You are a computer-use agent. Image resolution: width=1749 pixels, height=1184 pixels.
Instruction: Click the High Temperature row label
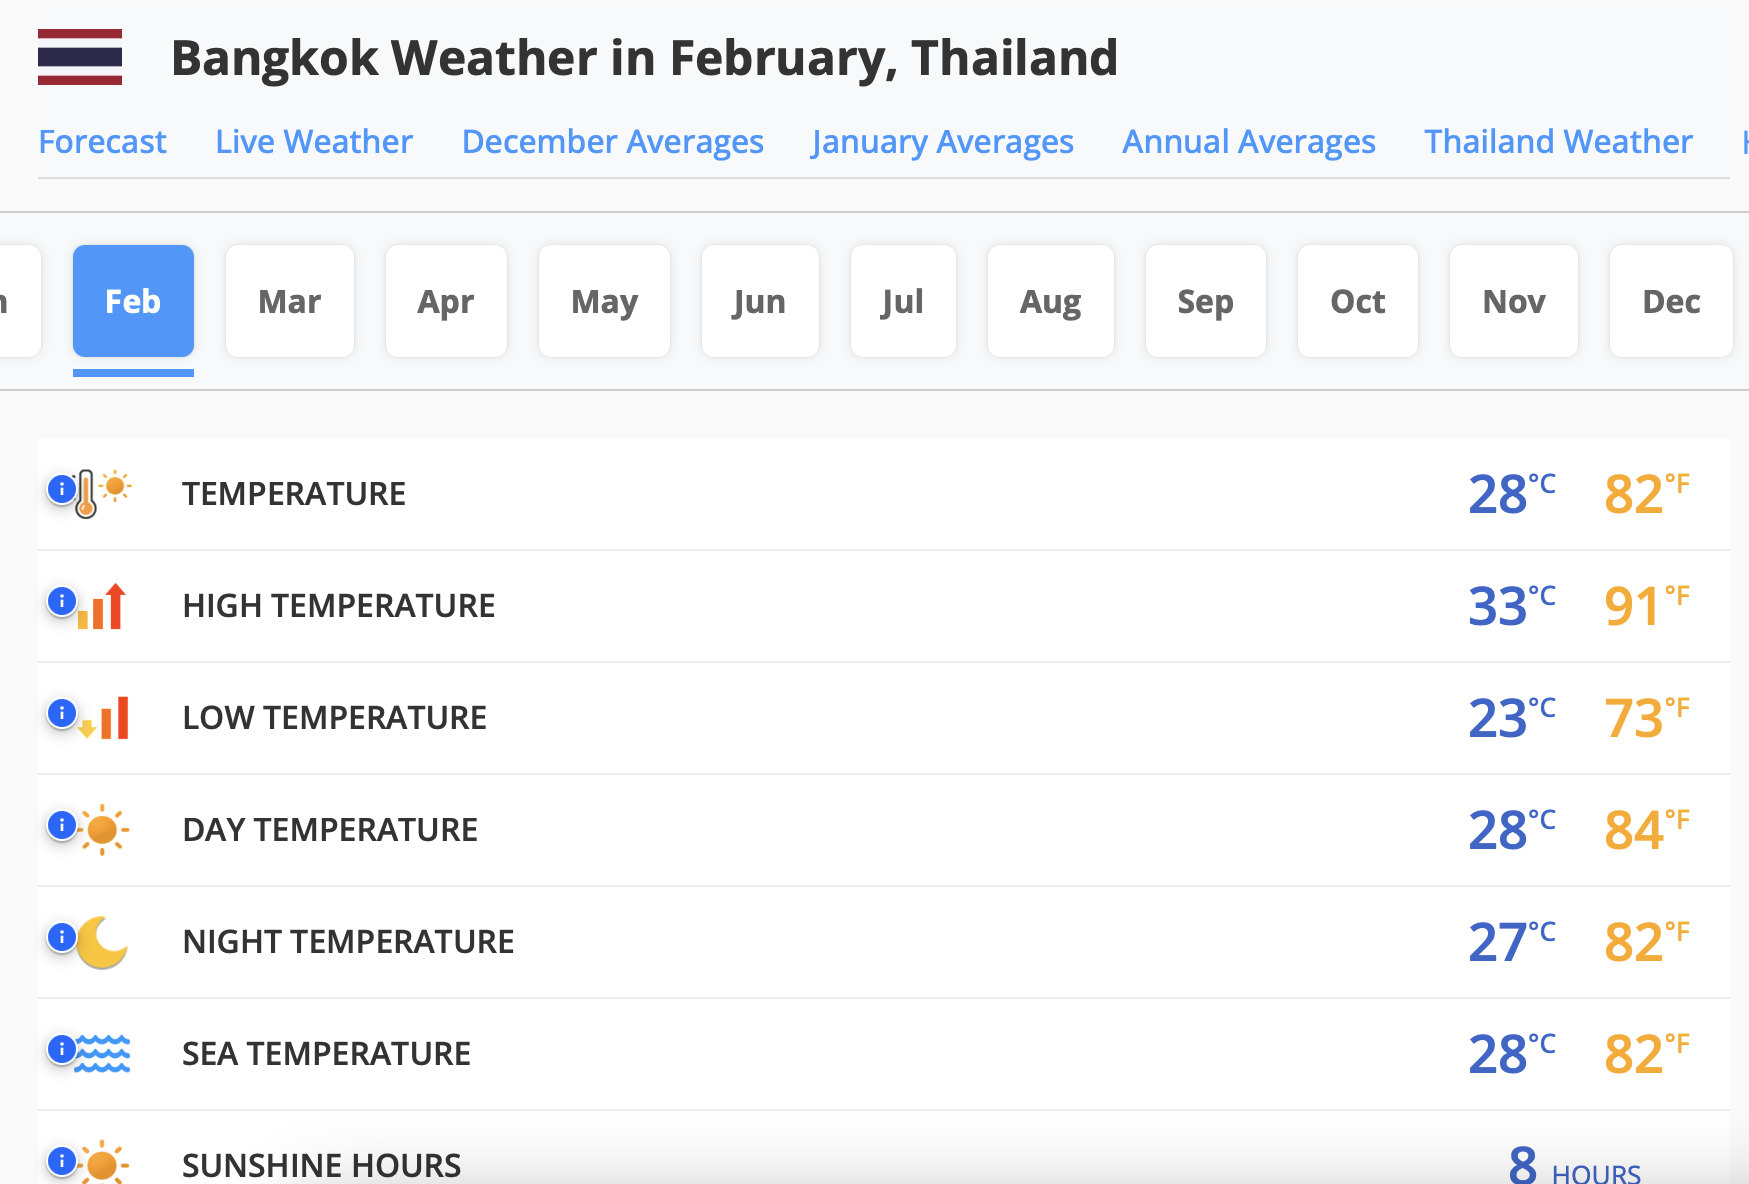(x=339, y=606)
